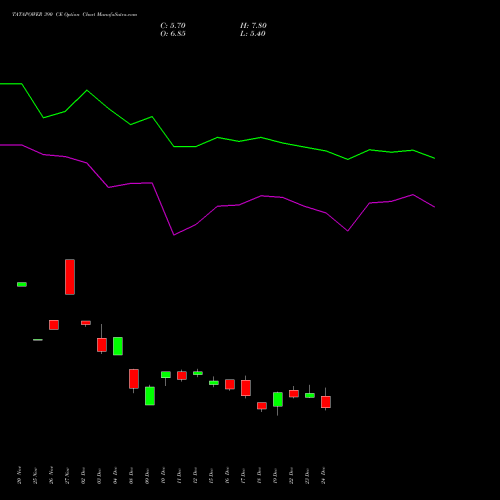Click the purple lower indicator line
This screenshot has height=500, width=500.
click(217, 206)
